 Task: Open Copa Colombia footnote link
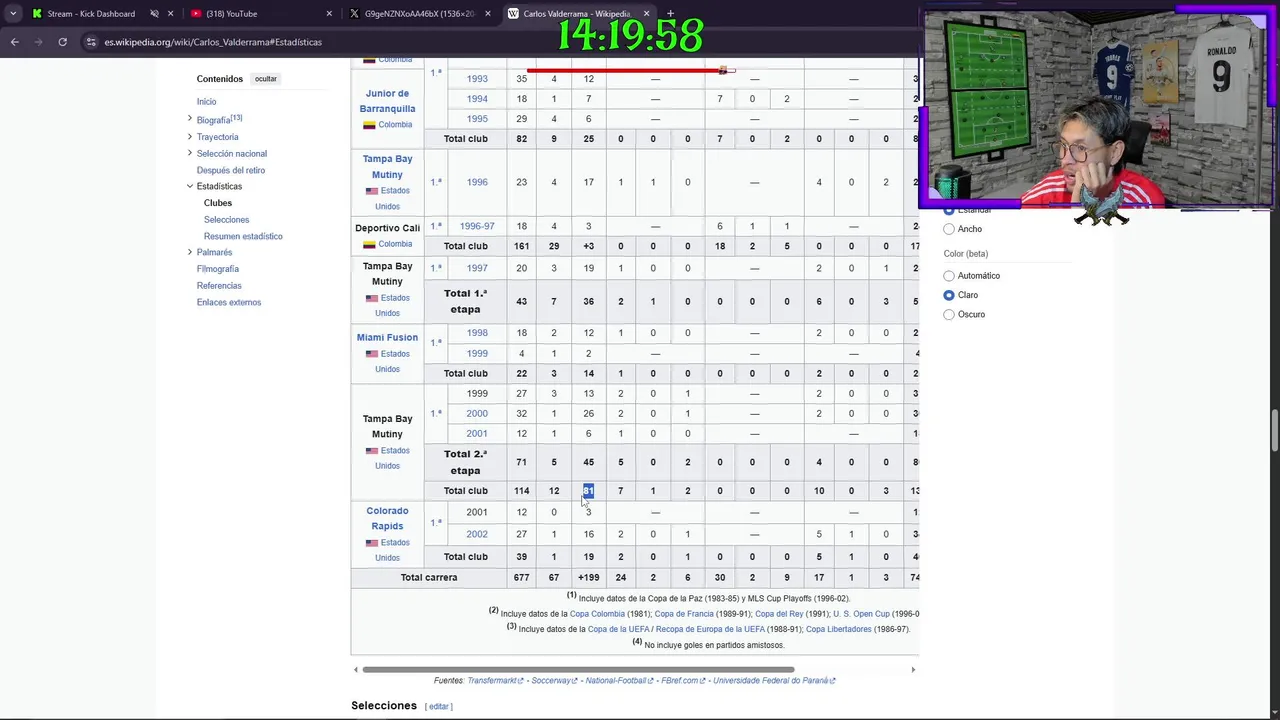[x=597, y=614]
